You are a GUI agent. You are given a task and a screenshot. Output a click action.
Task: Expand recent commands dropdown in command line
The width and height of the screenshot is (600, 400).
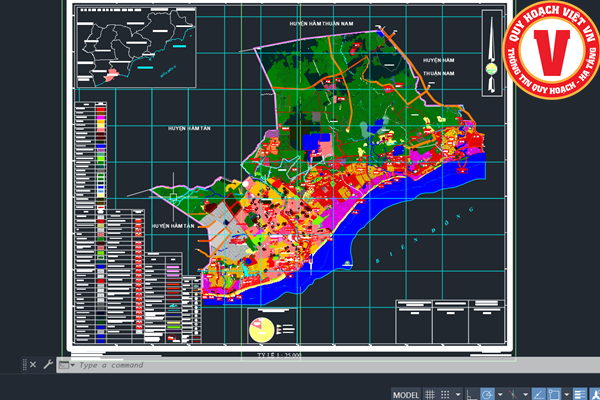coord(66,365)
